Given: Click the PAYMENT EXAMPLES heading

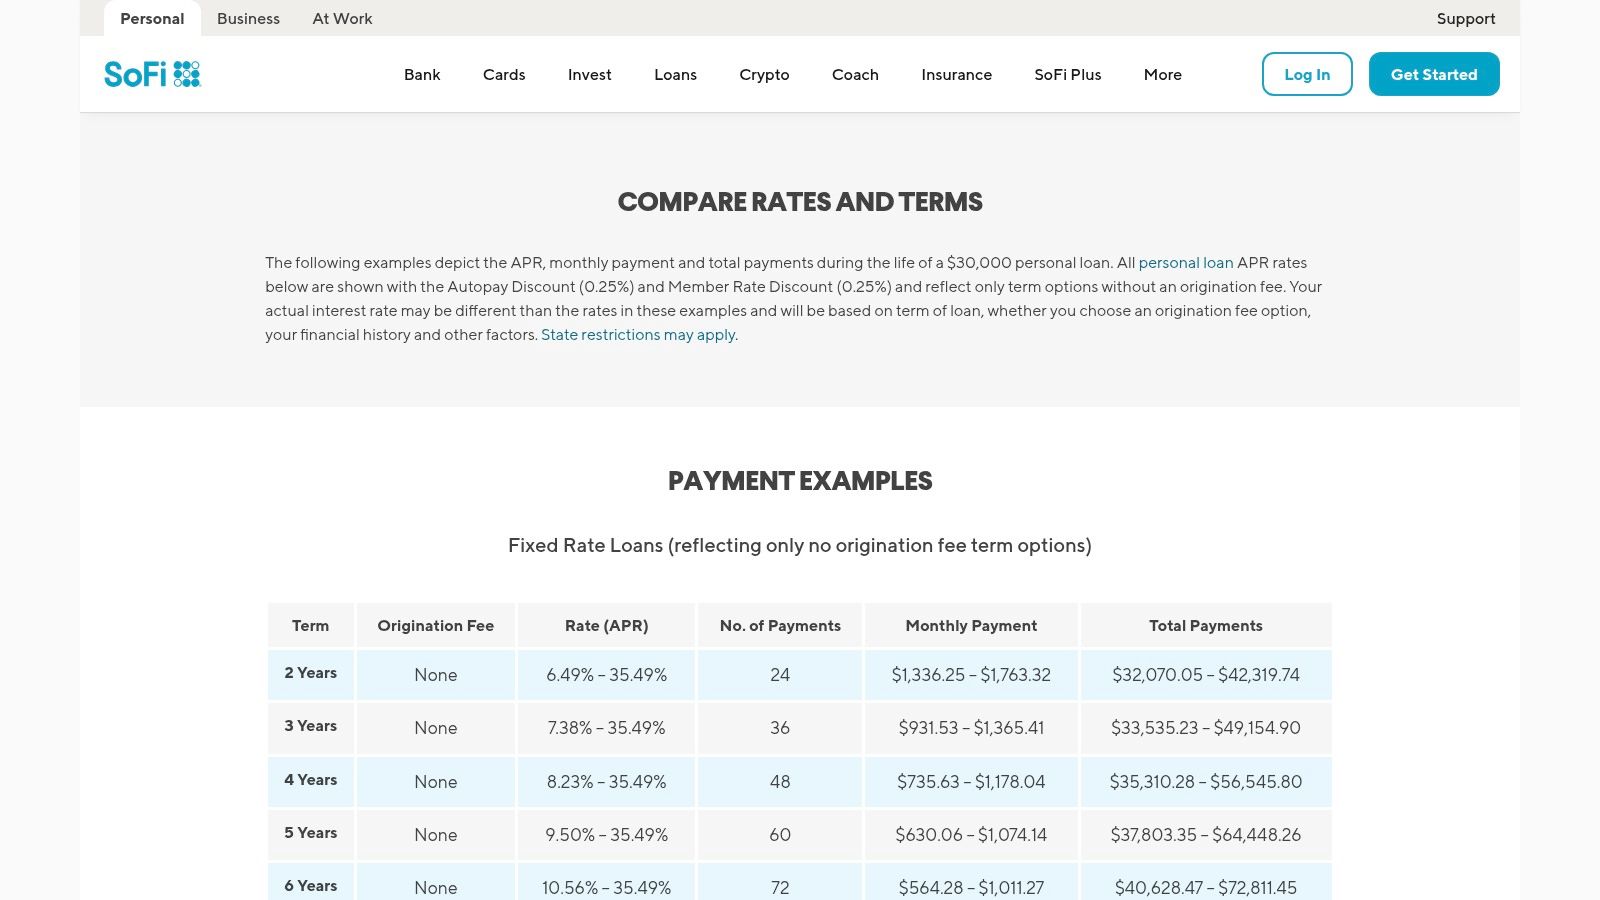Looking at the screenshot, I should tap(800, 481).
